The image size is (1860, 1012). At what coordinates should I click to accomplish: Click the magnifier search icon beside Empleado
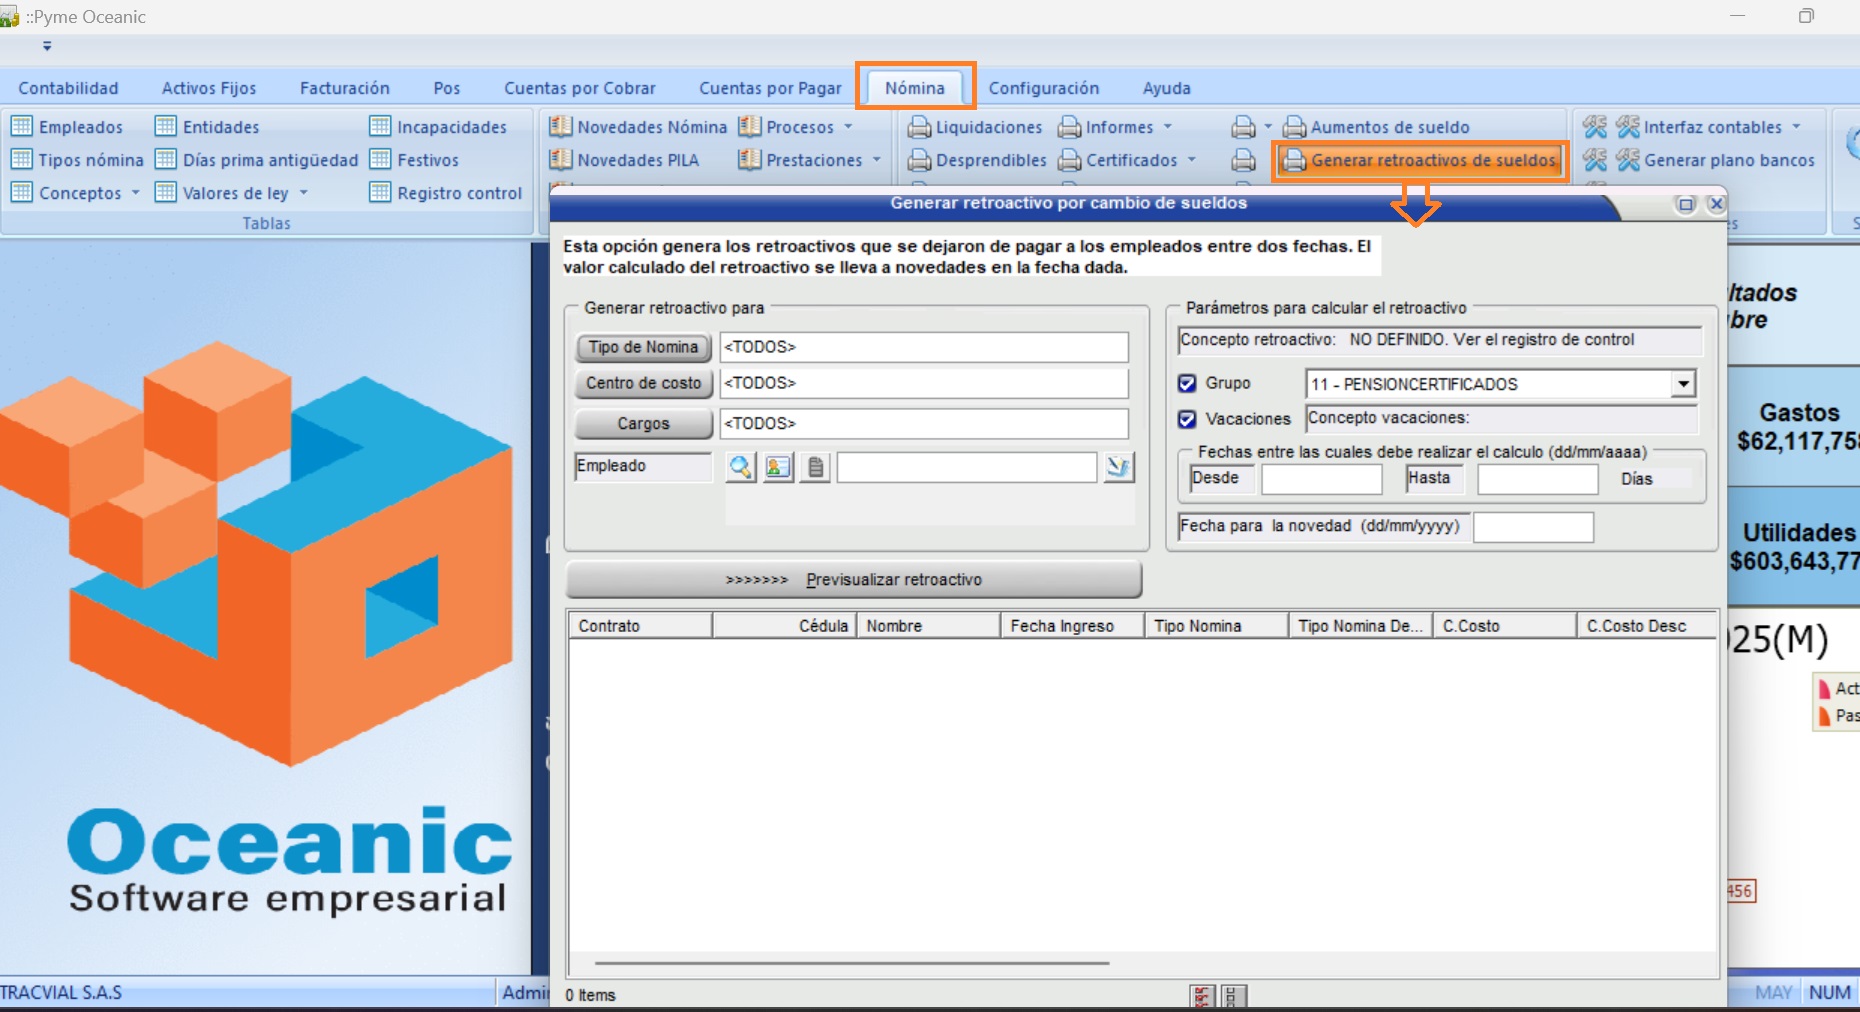point(740,467)
